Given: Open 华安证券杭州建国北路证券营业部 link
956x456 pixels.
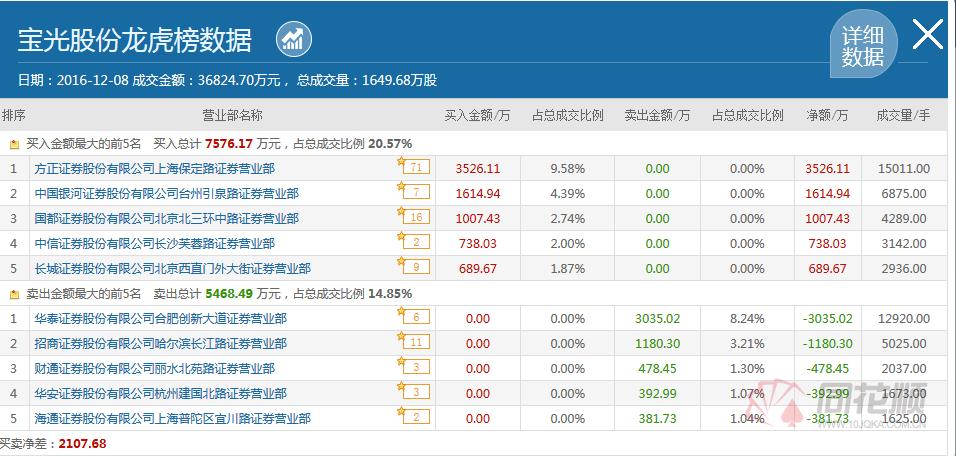Looking at the screenshot, I should point(161,393).
